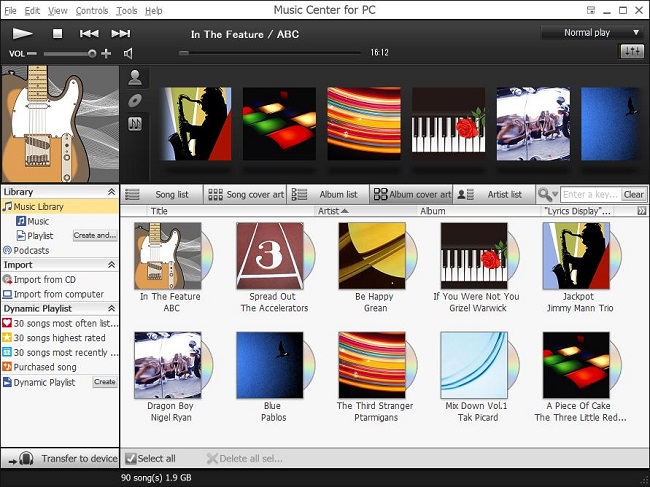Seek on the playback progress bar

click(270, 53)
